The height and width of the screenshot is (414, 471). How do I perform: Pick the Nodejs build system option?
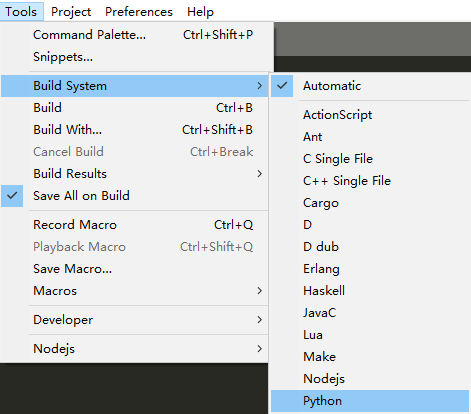pos(370,379)
